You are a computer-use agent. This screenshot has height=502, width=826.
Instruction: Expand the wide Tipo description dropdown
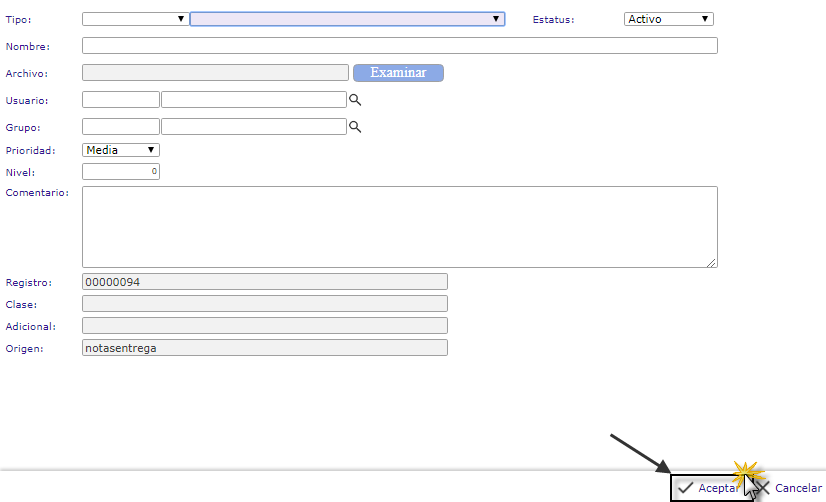coord(347,18)
